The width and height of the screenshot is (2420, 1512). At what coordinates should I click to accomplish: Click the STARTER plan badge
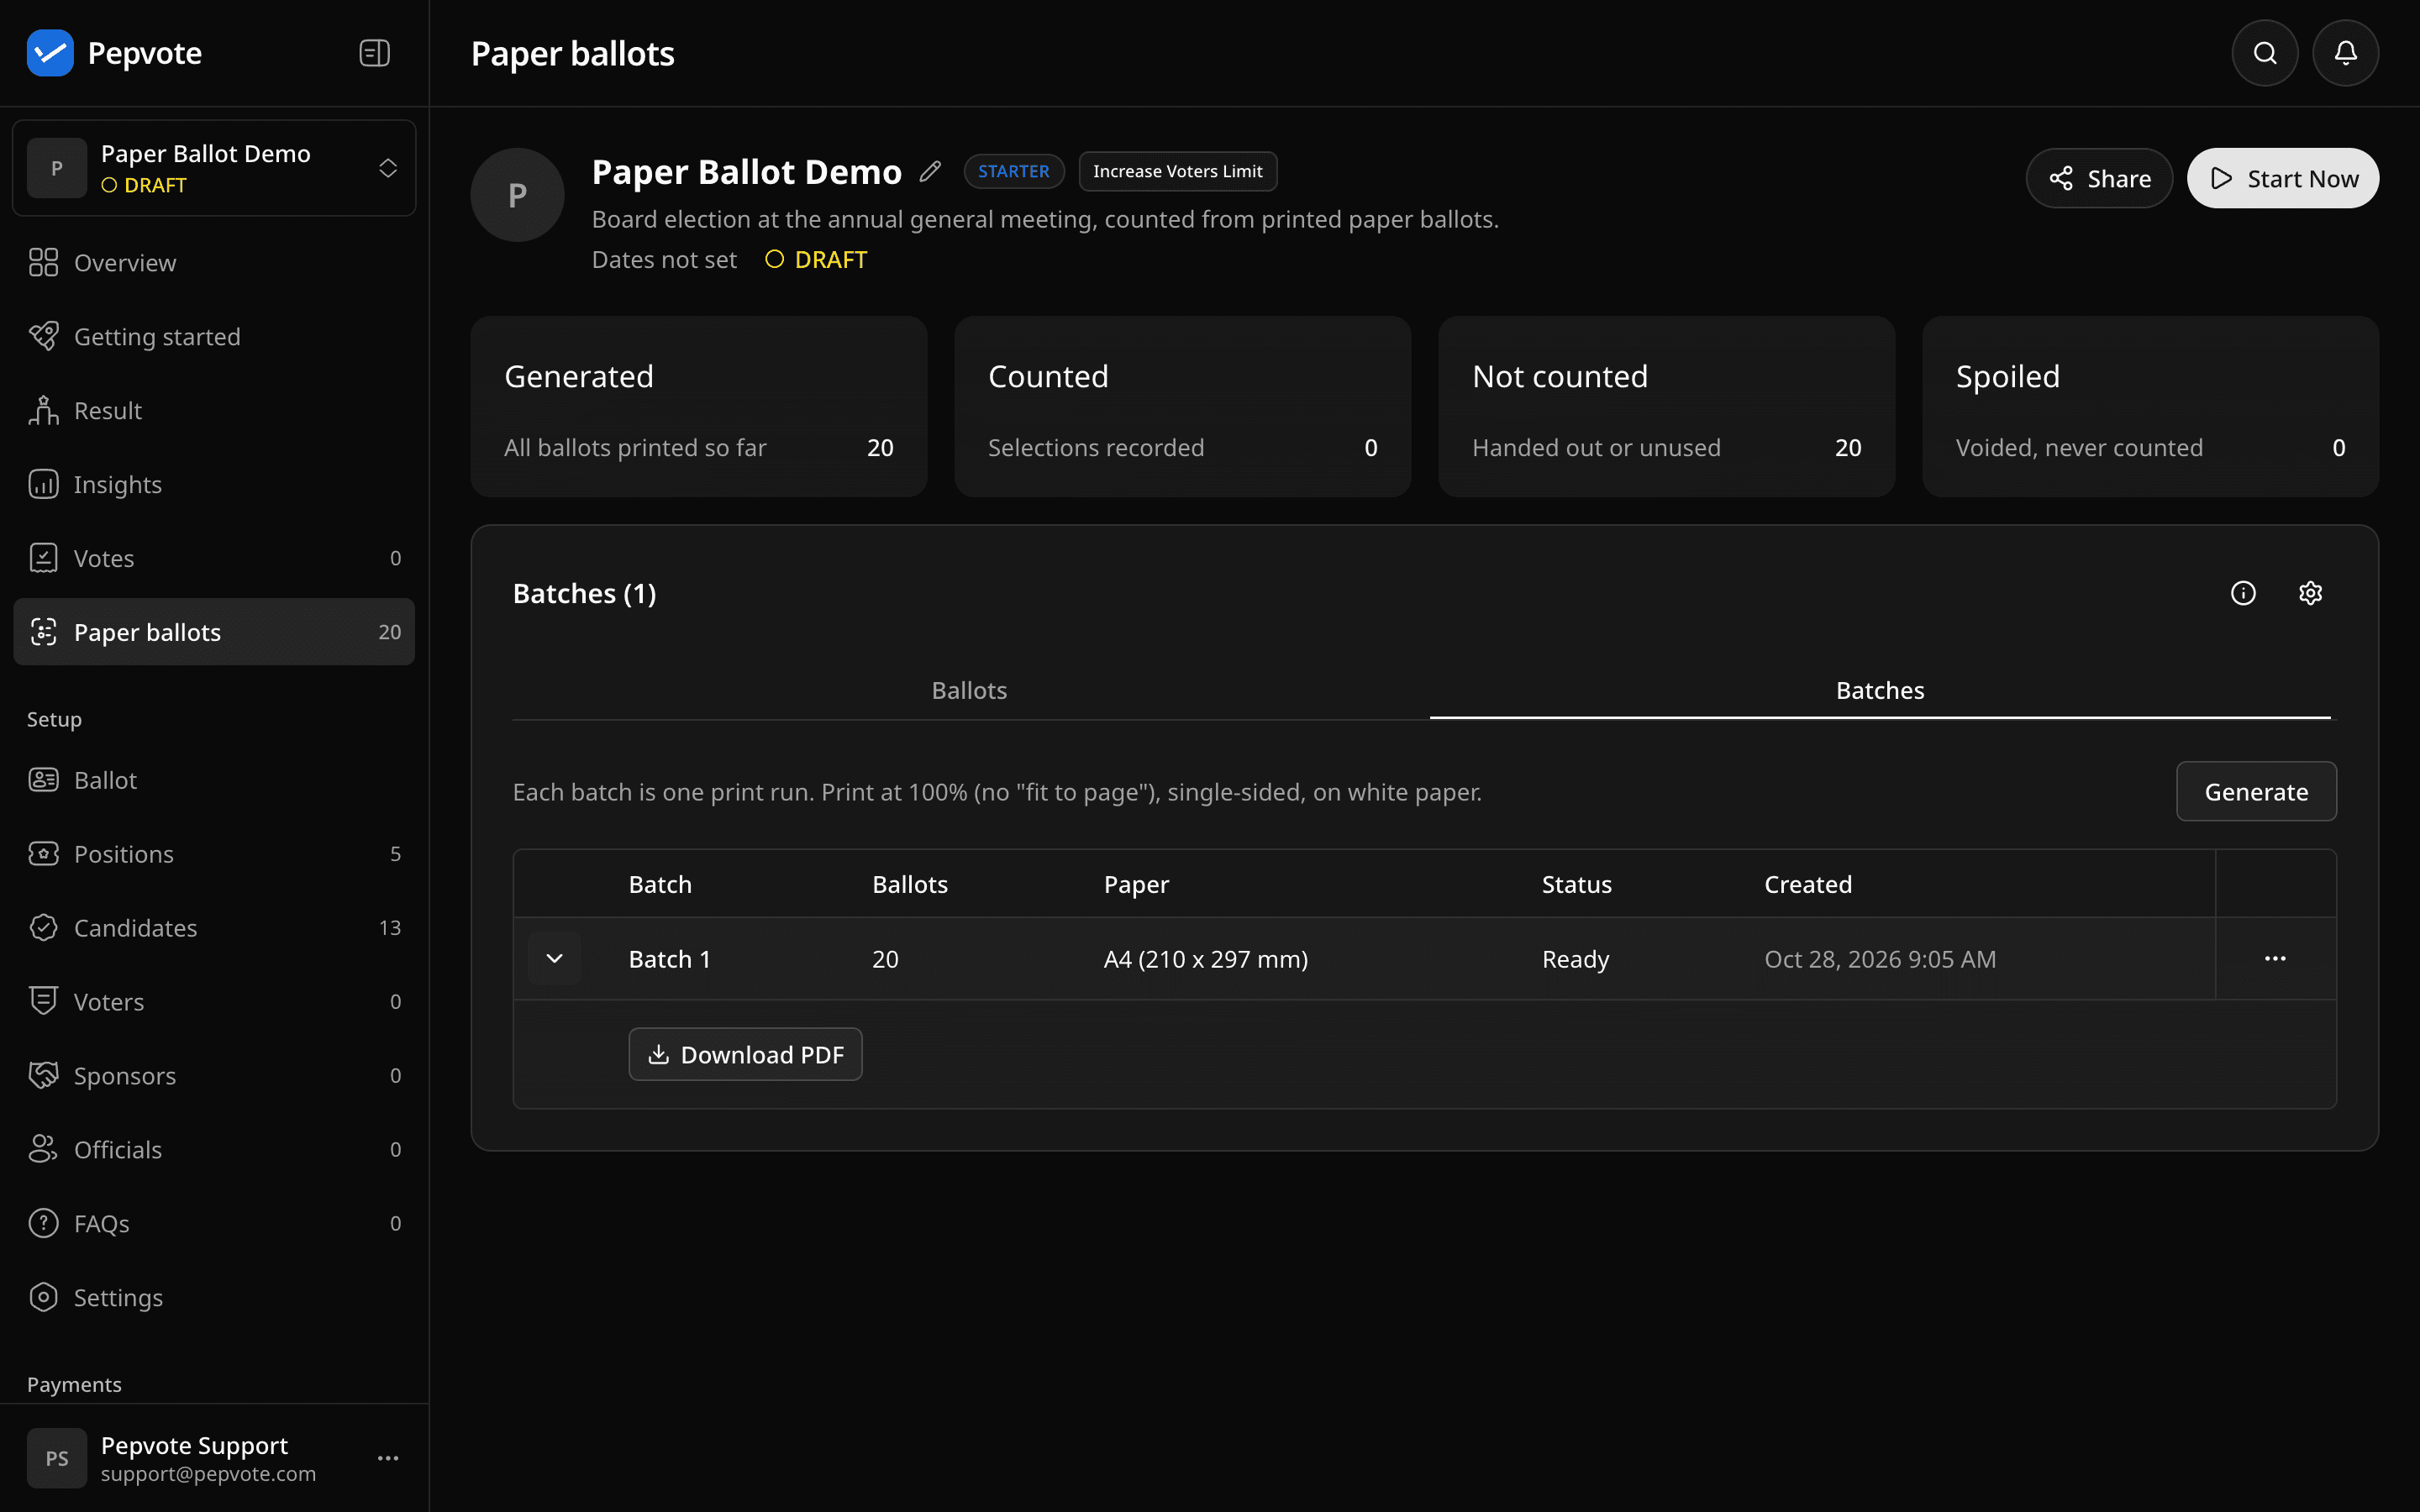[1014, 172]
